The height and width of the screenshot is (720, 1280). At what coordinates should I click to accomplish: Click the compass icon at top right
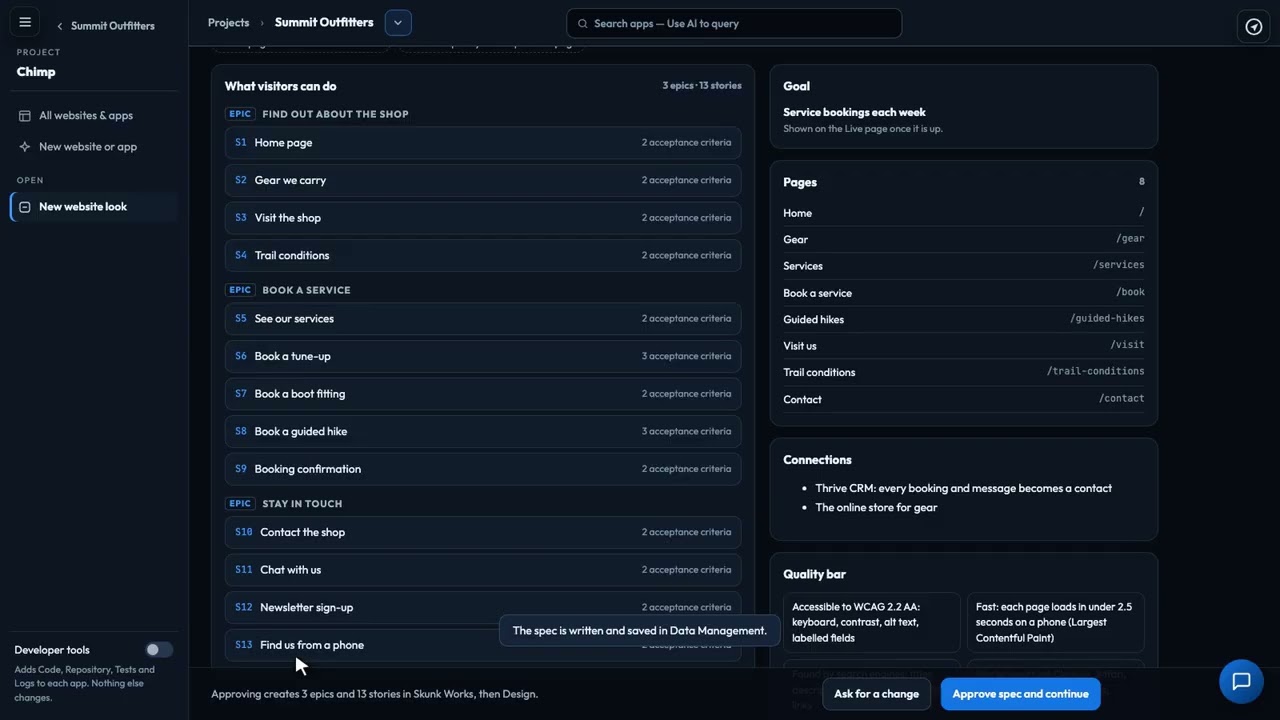1254,26
